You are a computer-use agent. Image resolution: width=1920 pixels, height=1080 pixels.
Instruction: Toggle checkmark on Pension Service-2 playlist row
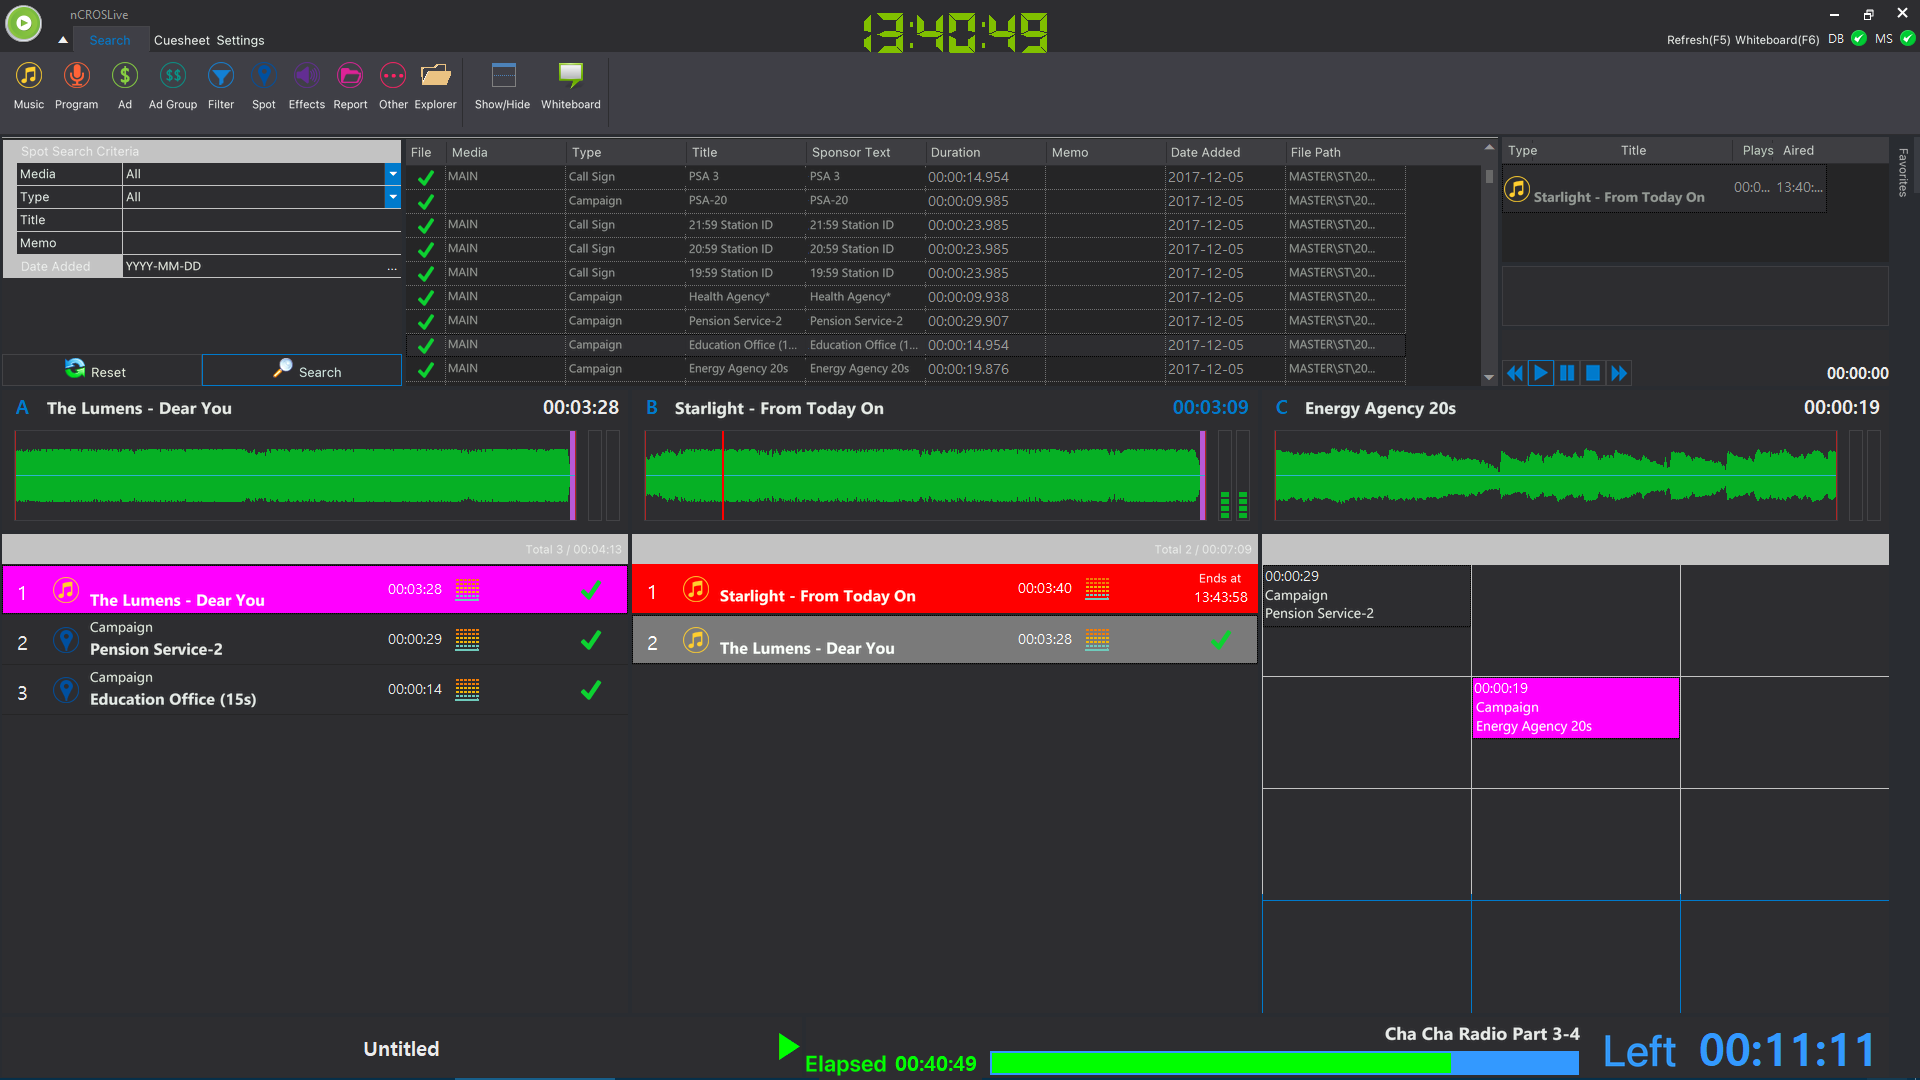(591, 640)
